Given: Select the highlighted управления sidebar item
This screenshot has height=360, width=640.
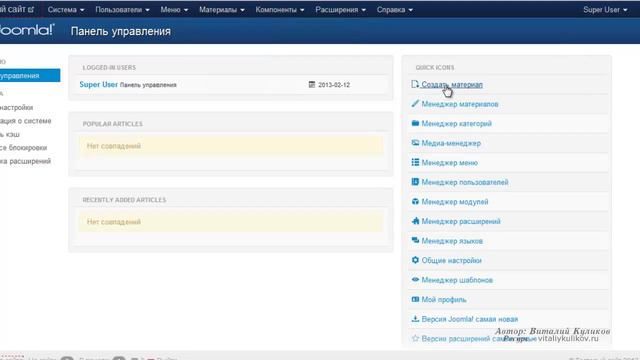Looking at the screenshot, I should point(30,76).
